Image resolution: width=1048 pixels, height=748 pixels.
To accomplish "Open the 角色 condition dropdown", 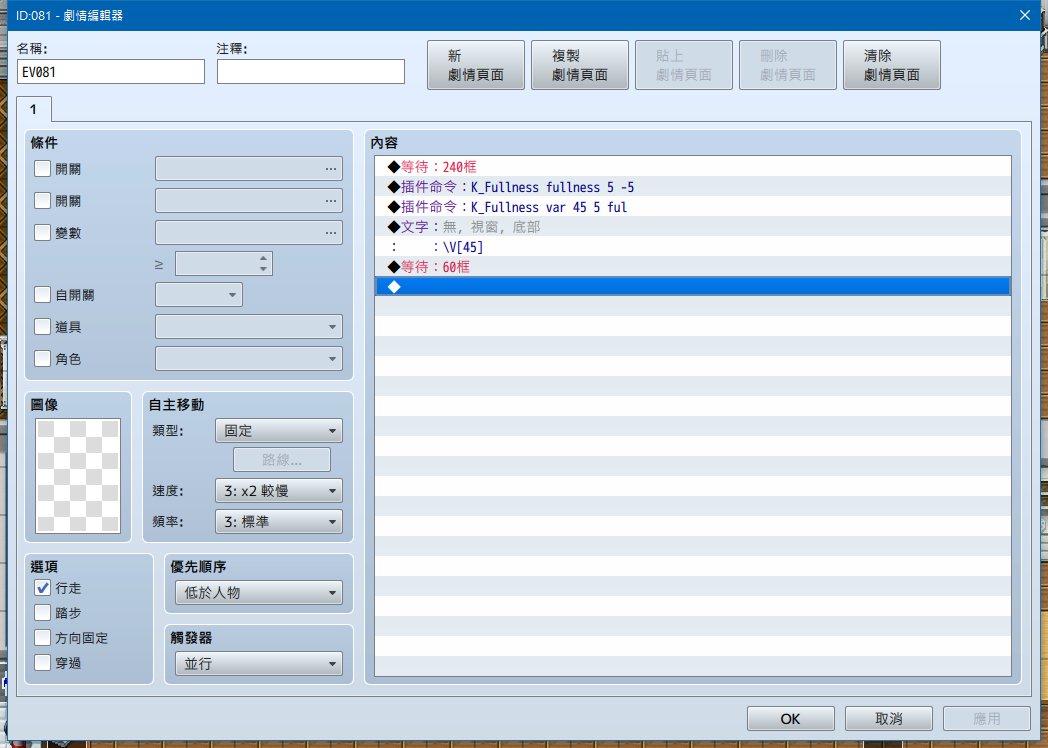I will 249,359.
